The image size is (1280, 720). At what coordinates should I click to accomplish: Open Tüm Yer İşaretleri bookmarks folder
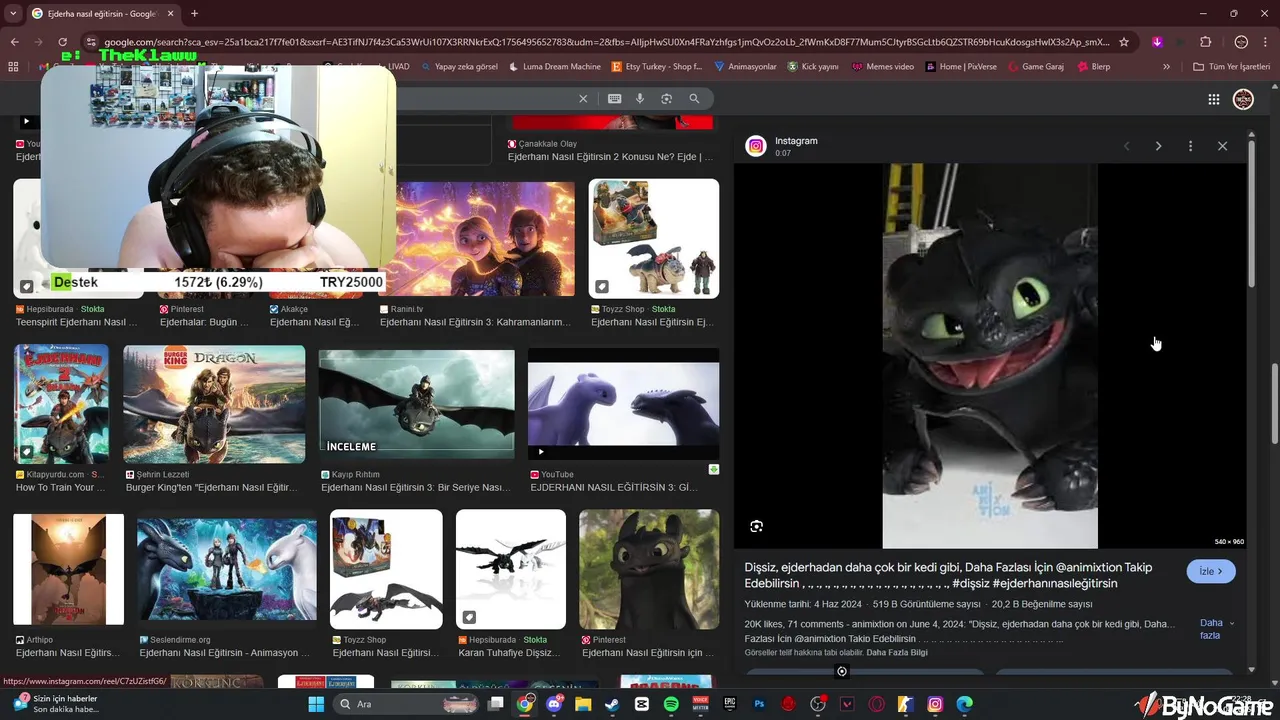tap(1231, 67)
